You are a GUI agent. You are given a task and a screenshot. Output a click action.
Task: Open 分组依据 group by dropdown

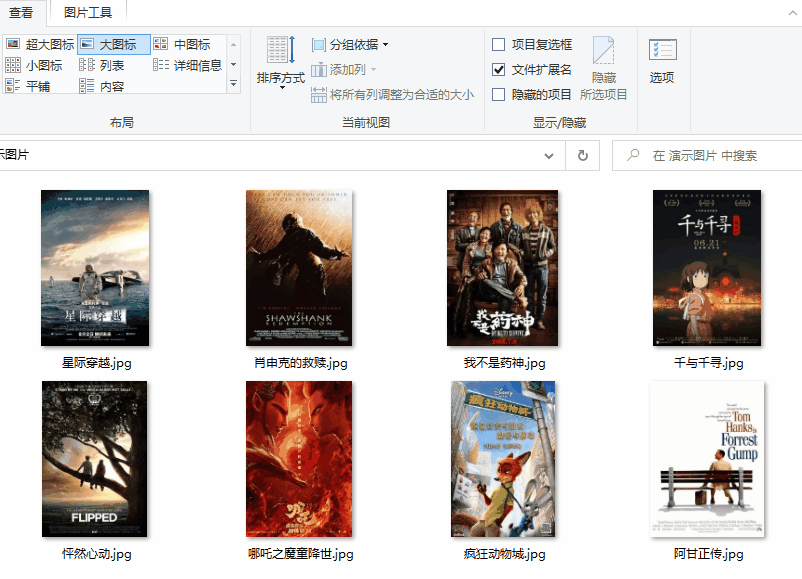coord(350,45)
